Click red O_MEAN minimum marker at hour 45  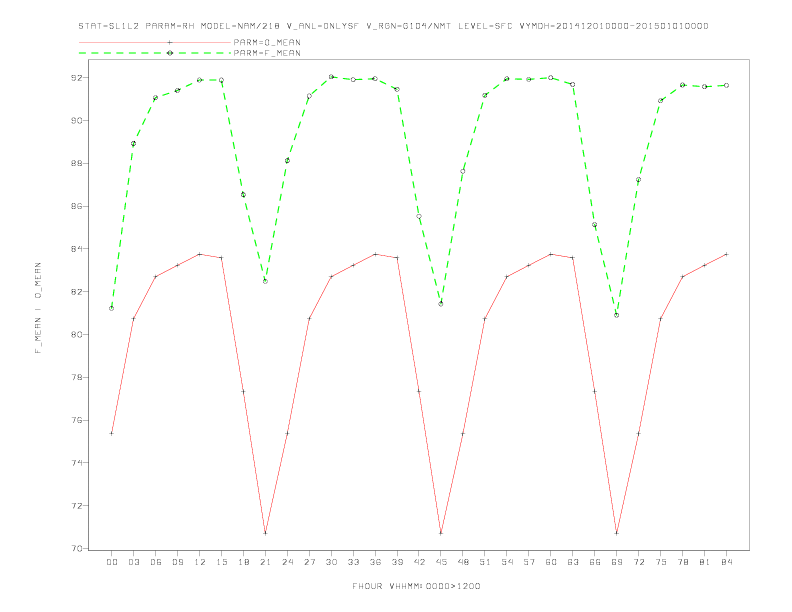click(x=441, y=533)
